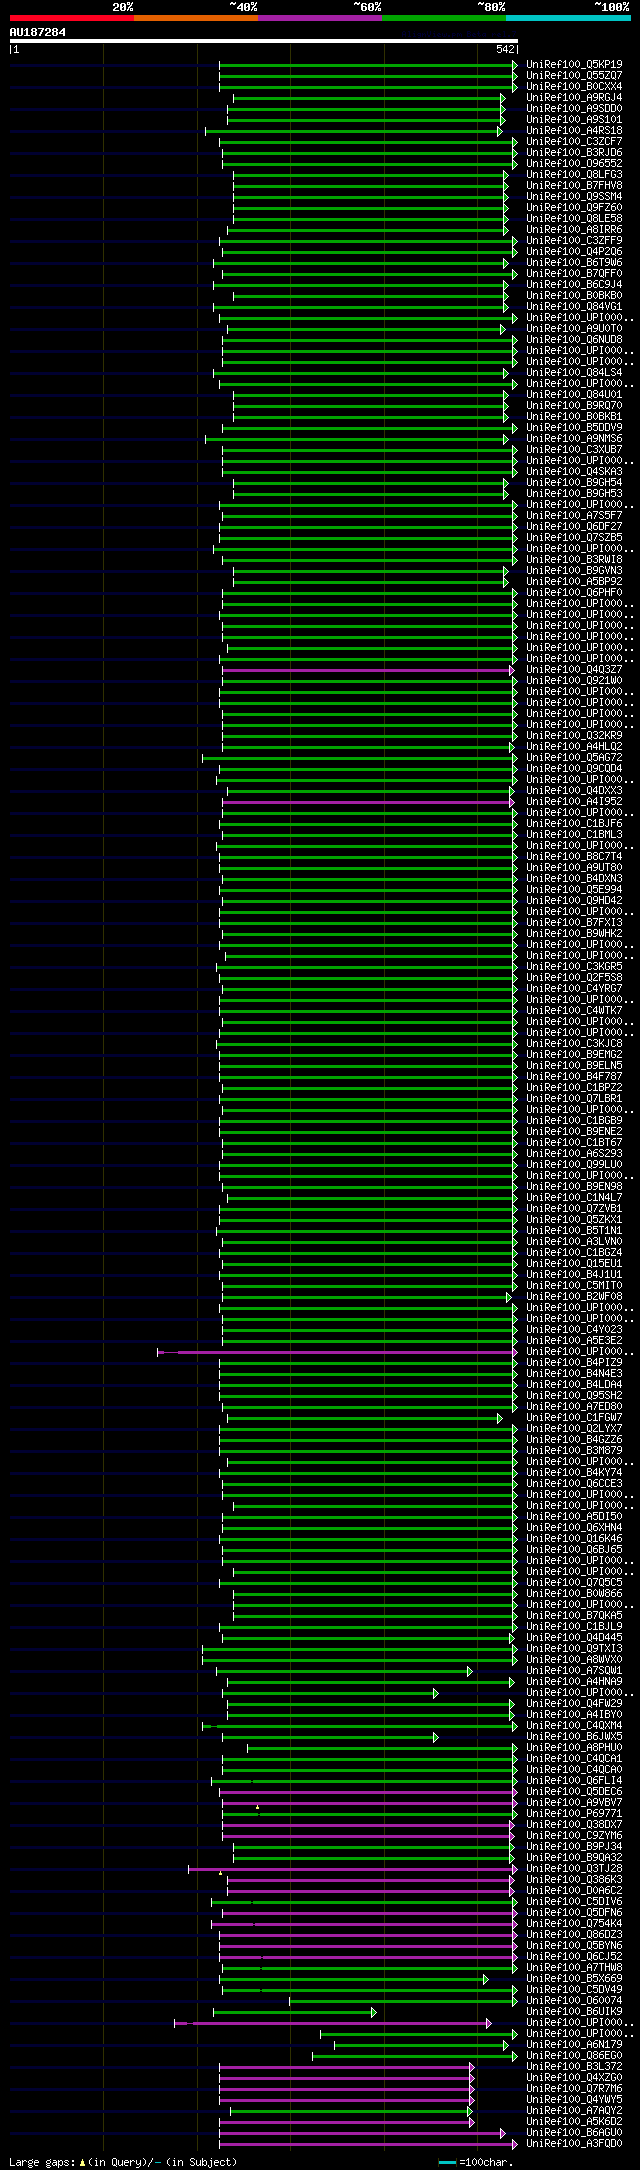Image resolution: width=640 pixels, height=2170 pixels.
Task: Select the UniRef100_A4HNA9 label
Action: tap(574, 1681)
